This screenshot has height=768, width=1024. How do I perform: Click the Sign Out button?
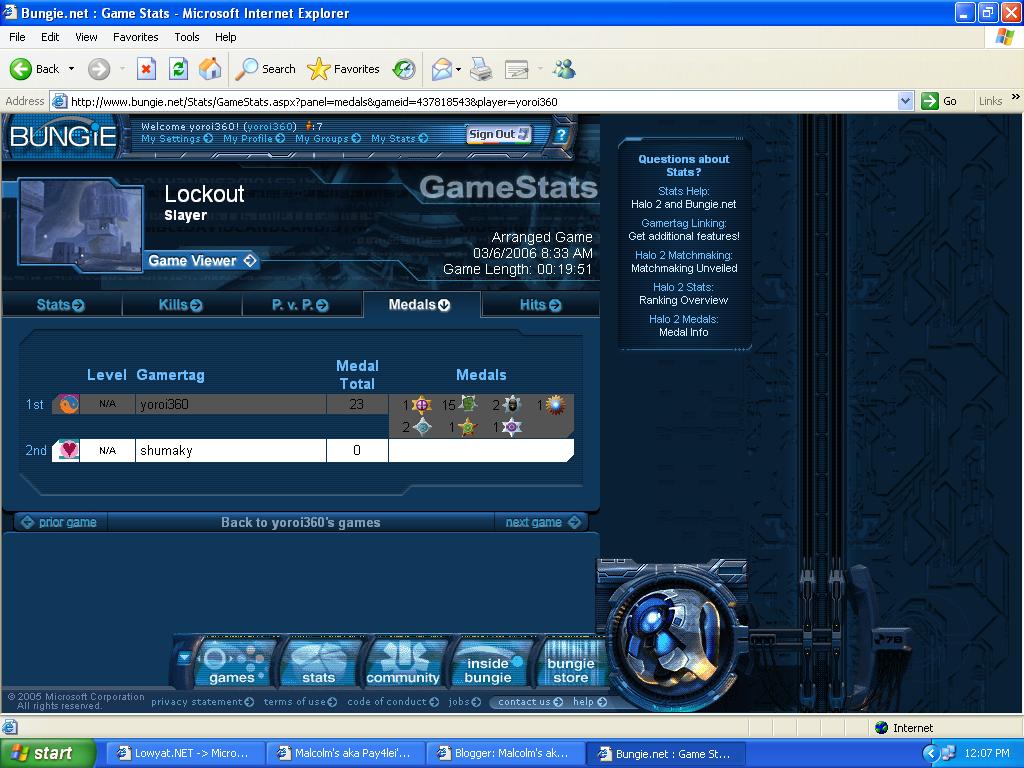point(499,135)
